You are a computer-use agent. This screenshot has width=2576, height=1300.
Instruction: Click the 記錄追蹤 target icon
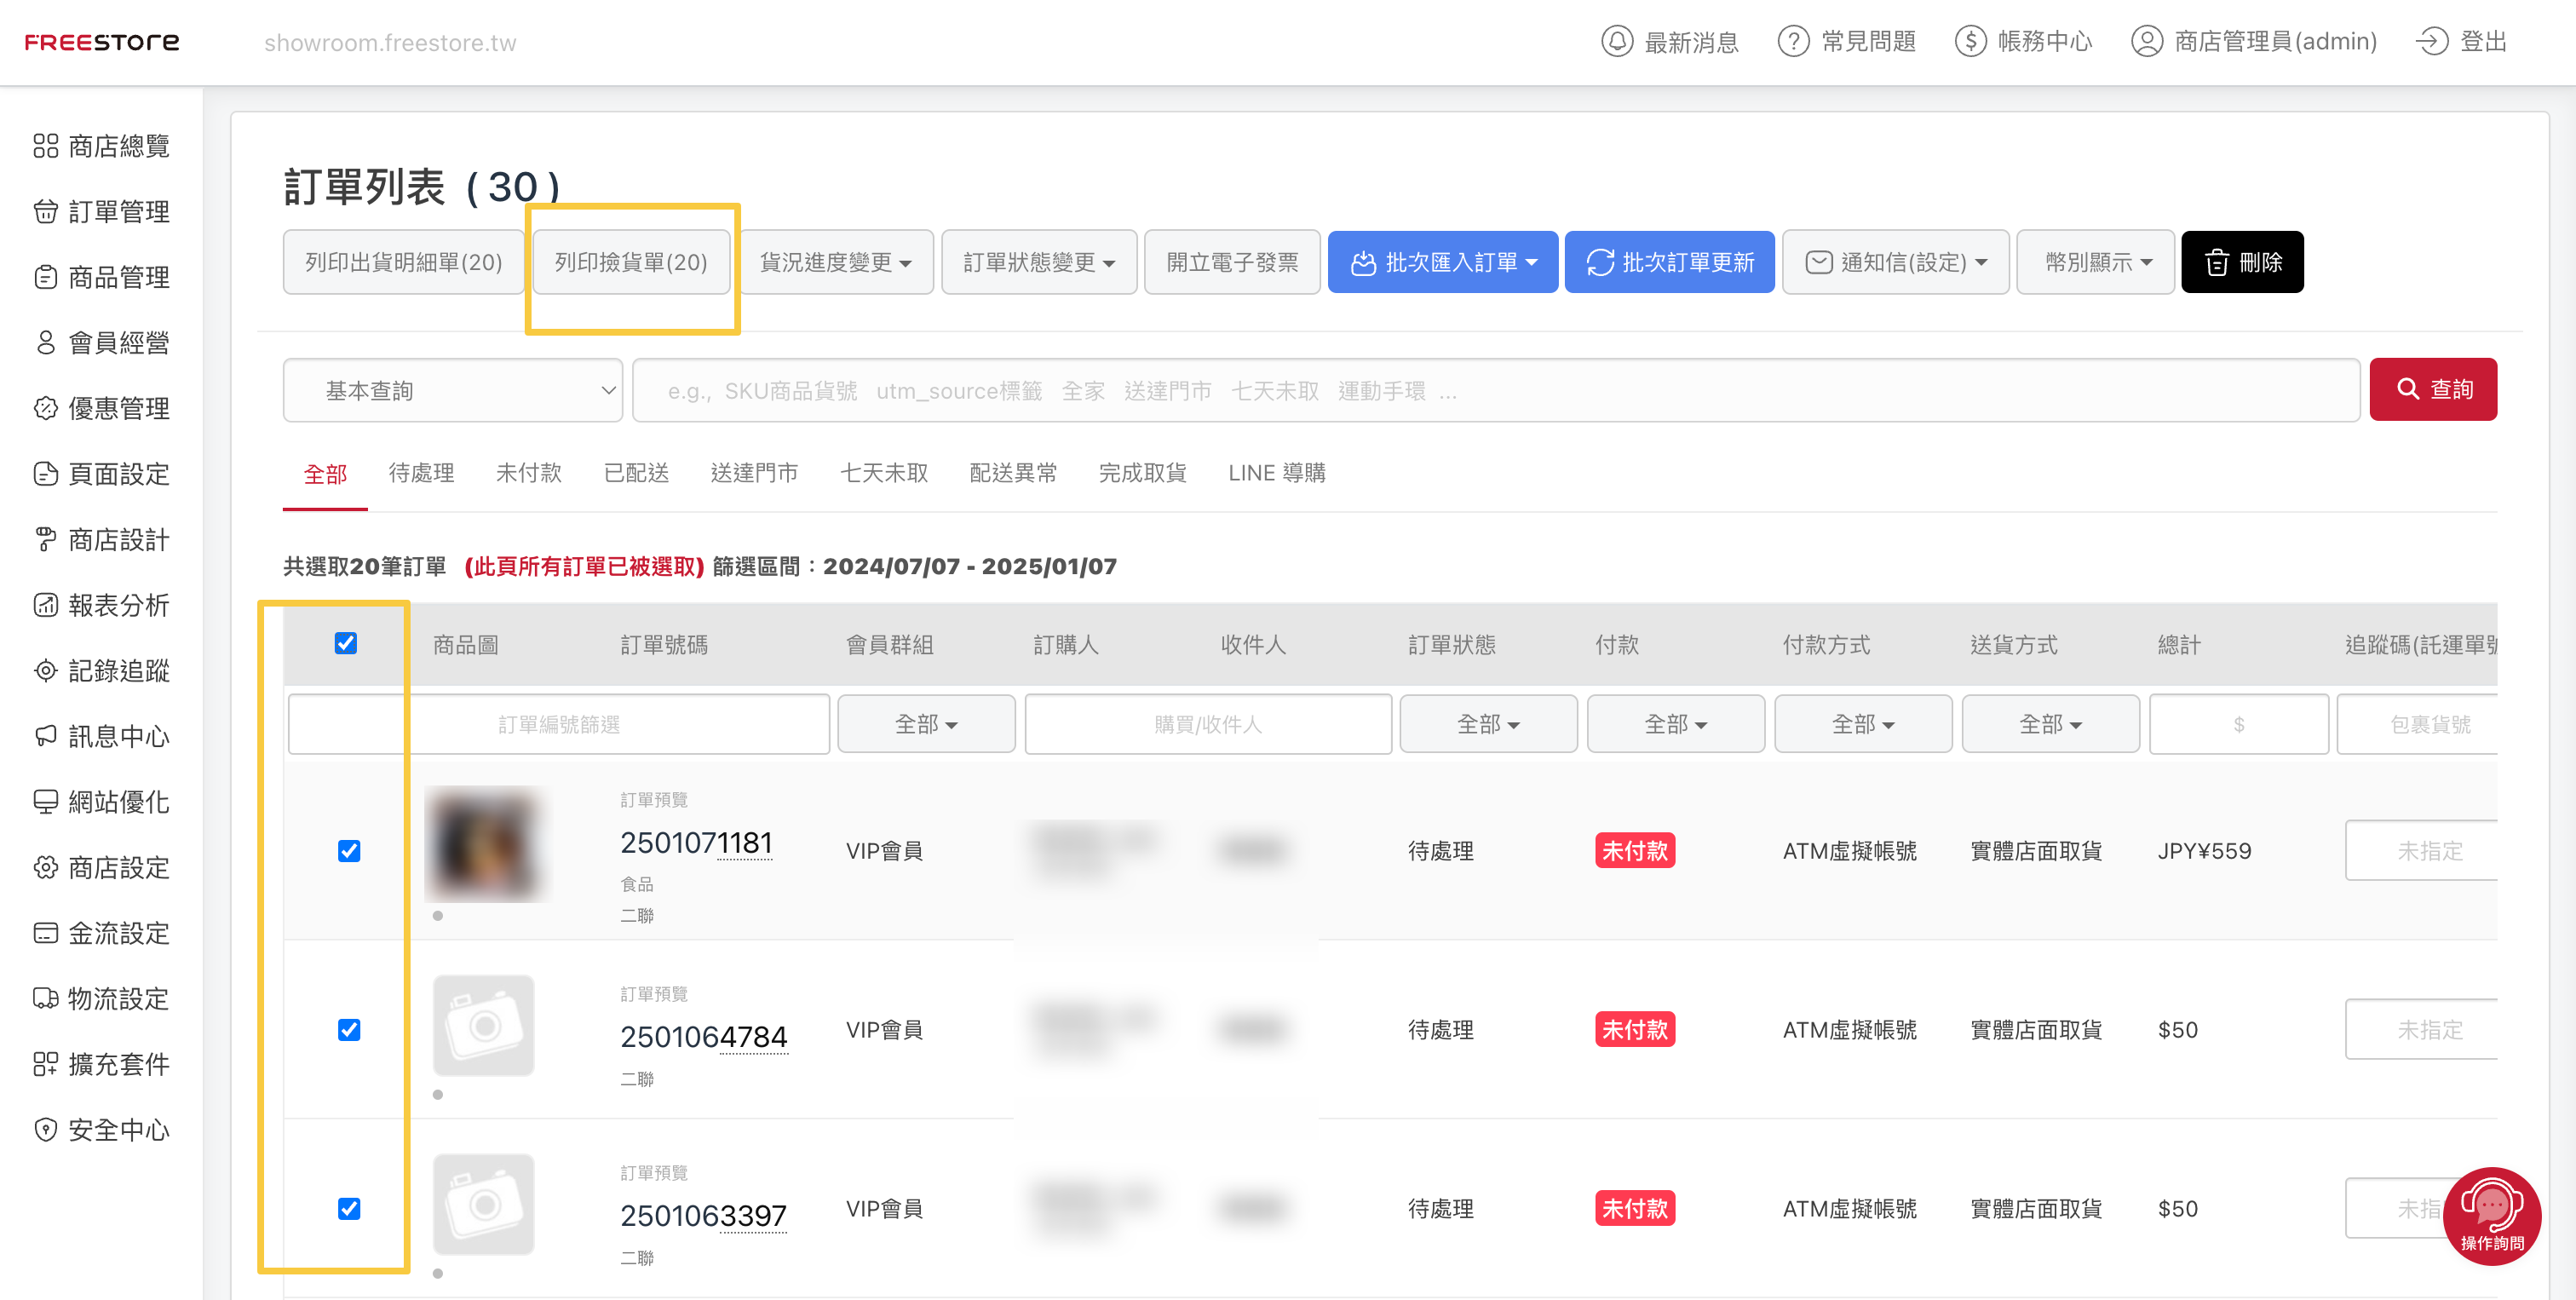pyautogui.click(x=46, y=670)
